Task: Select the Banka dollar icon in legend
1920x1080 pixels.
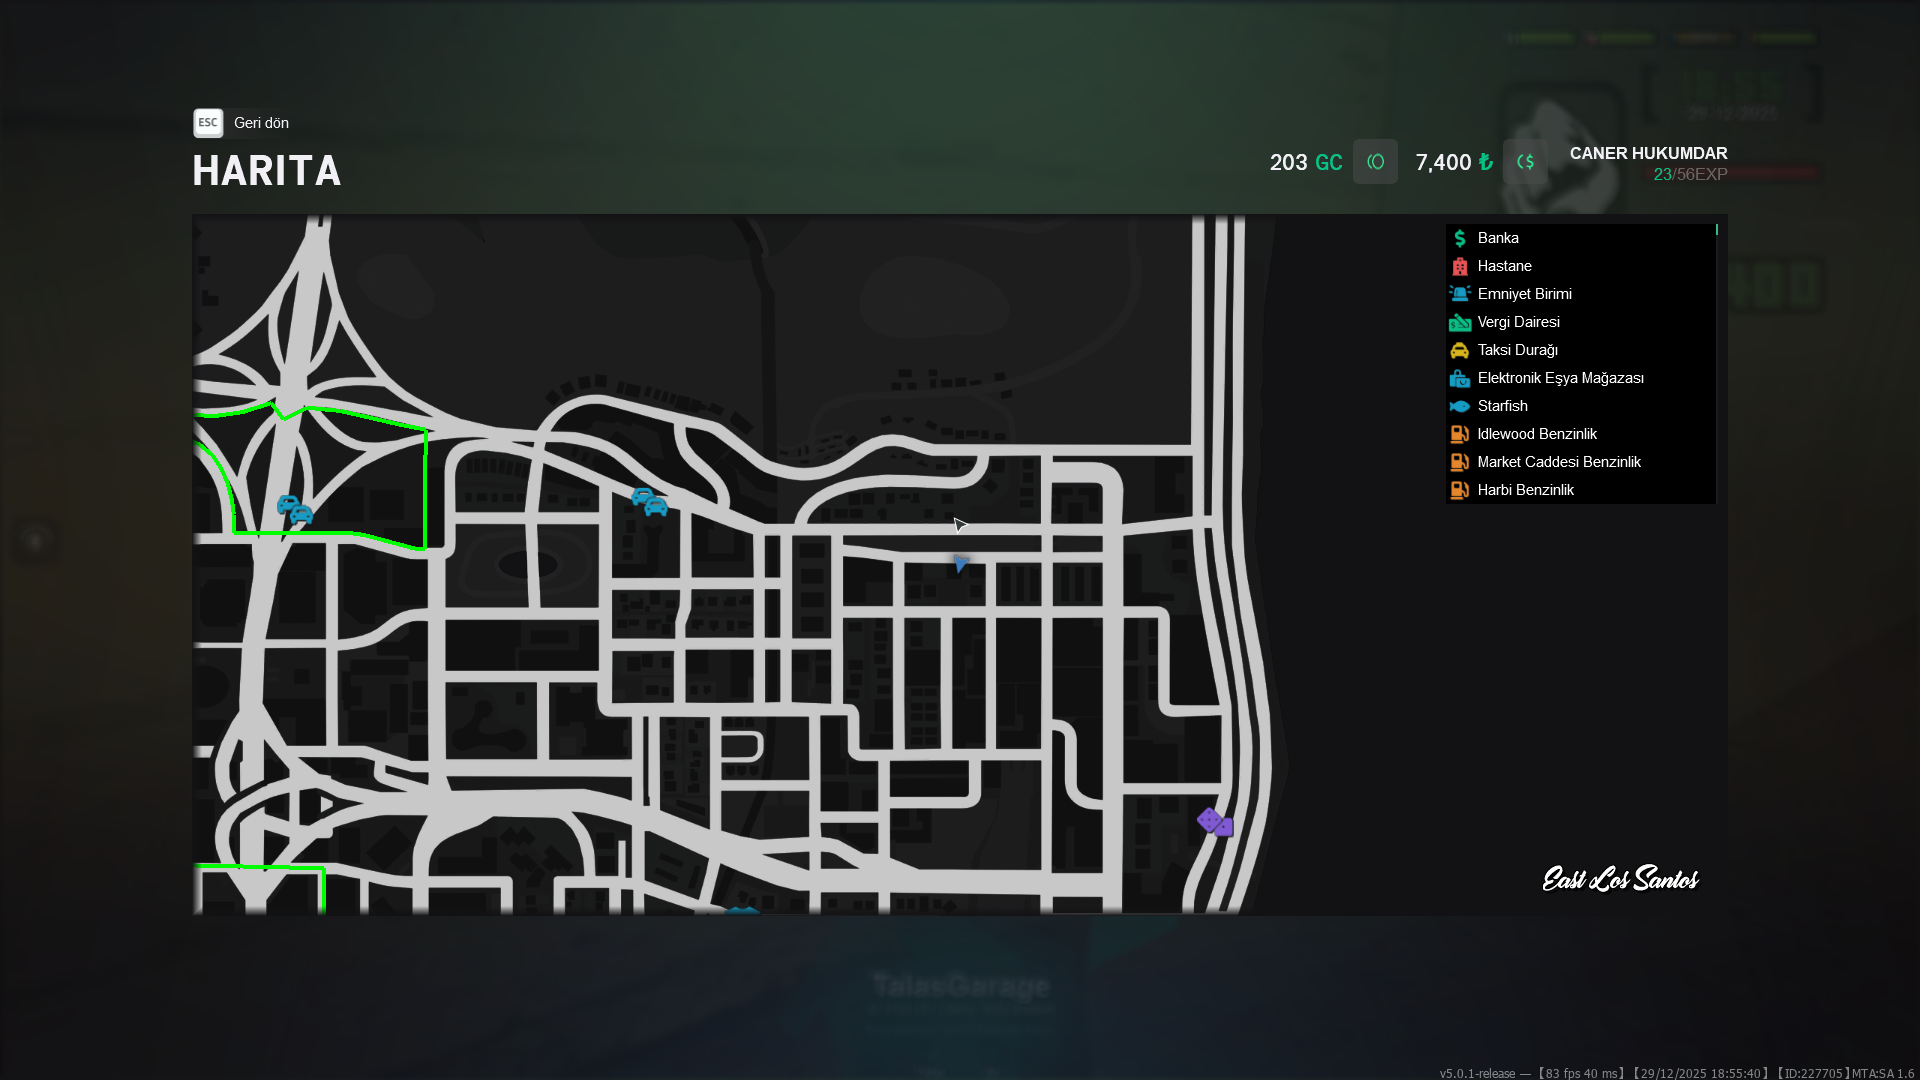Action: [1460, 238]
